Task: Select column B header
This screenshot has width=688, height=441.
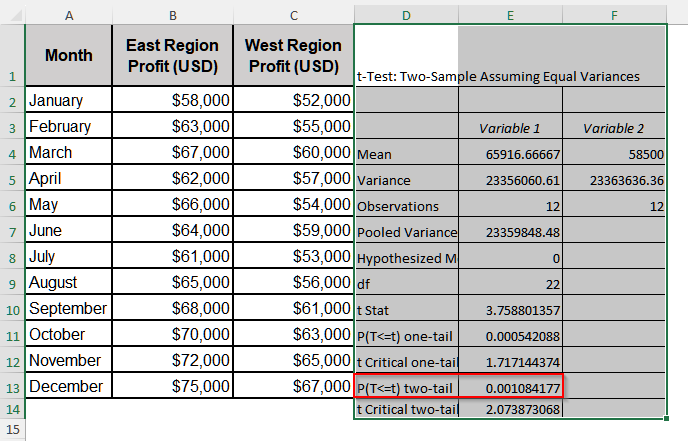Action: point(173,15)
